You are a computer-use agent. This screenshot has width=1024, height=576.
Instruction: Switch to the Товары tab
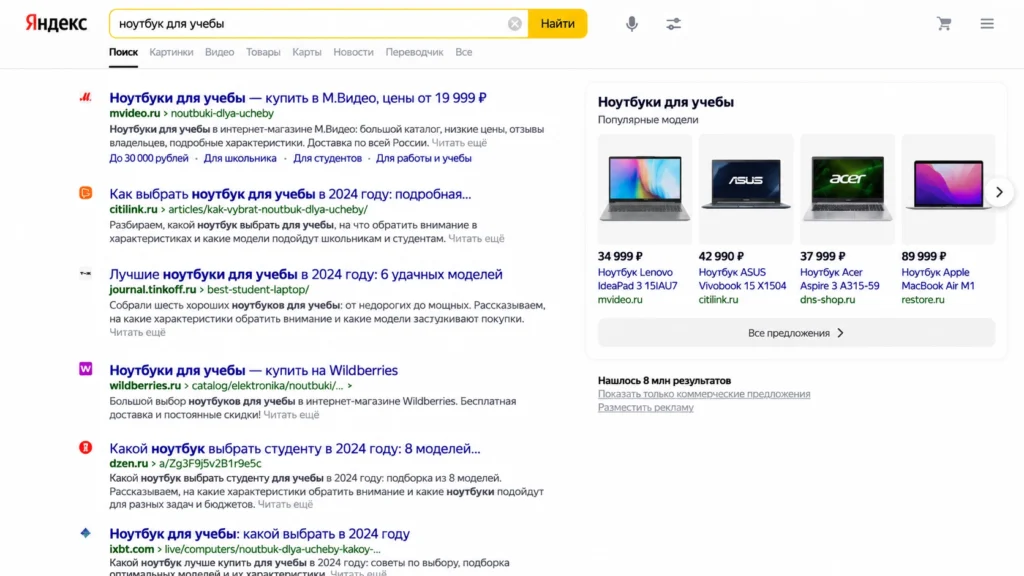coord(263,52)
